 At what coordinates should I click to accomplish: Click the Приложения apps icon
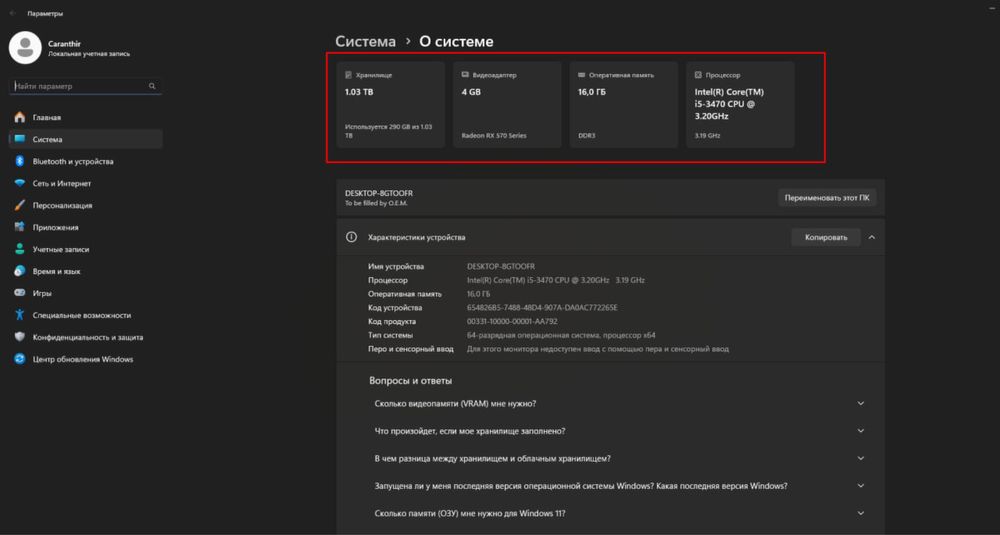pos(20,227)
